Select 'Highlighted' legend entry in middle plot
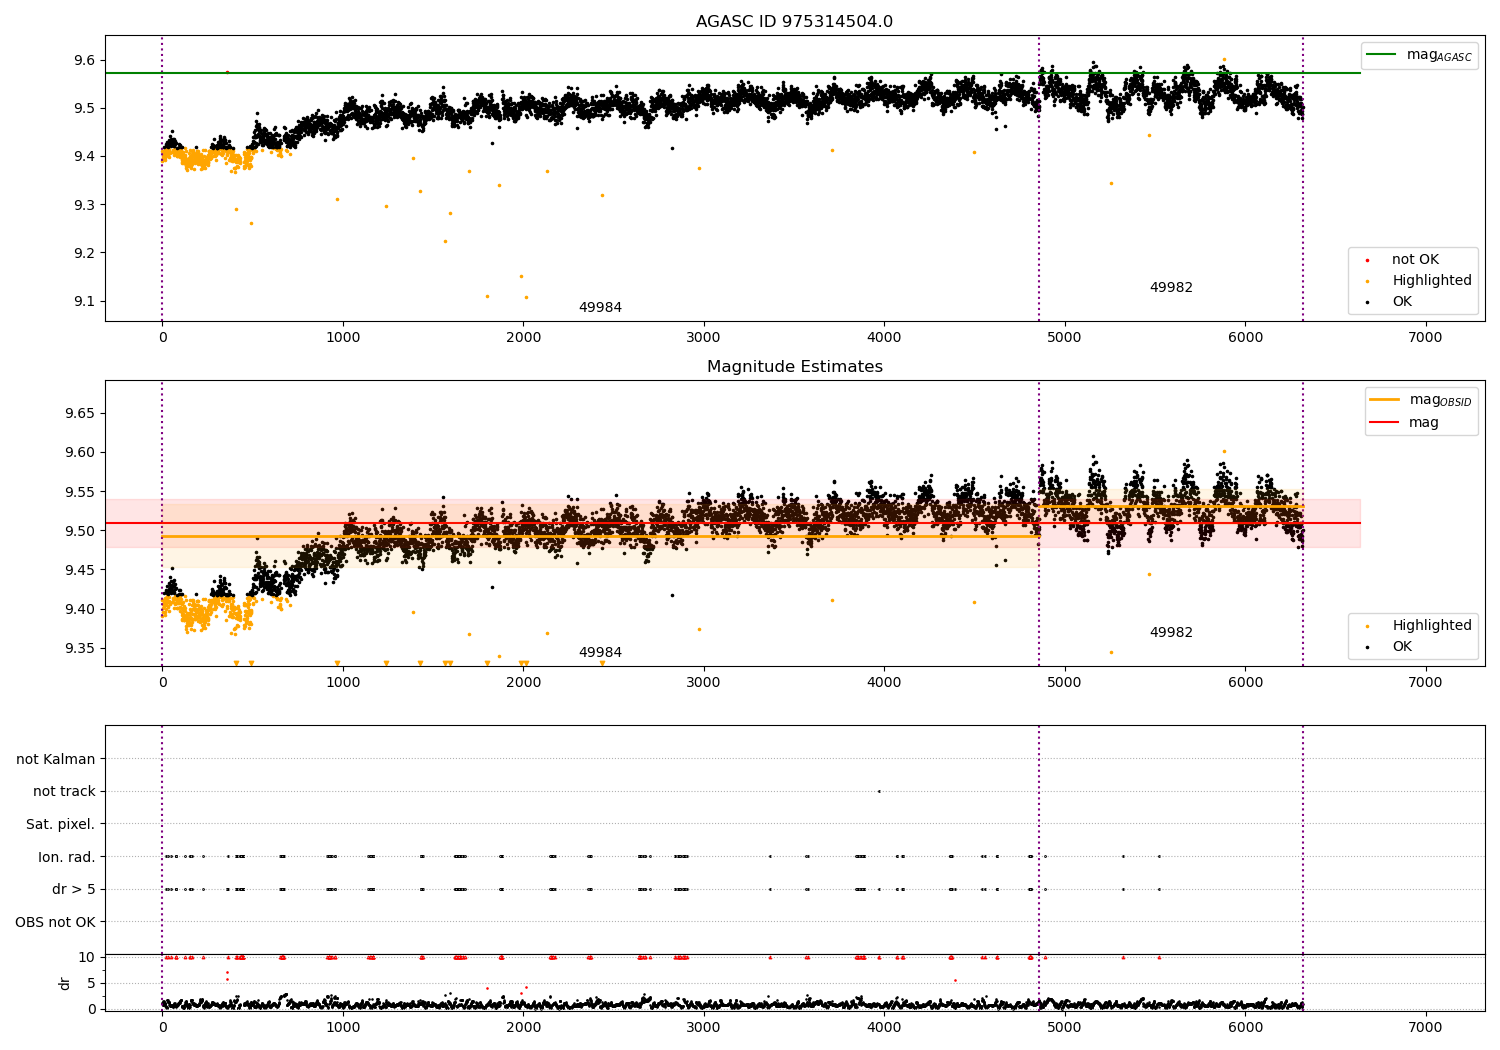This screenshot has width=1500, height=1050. [1431, 626]
